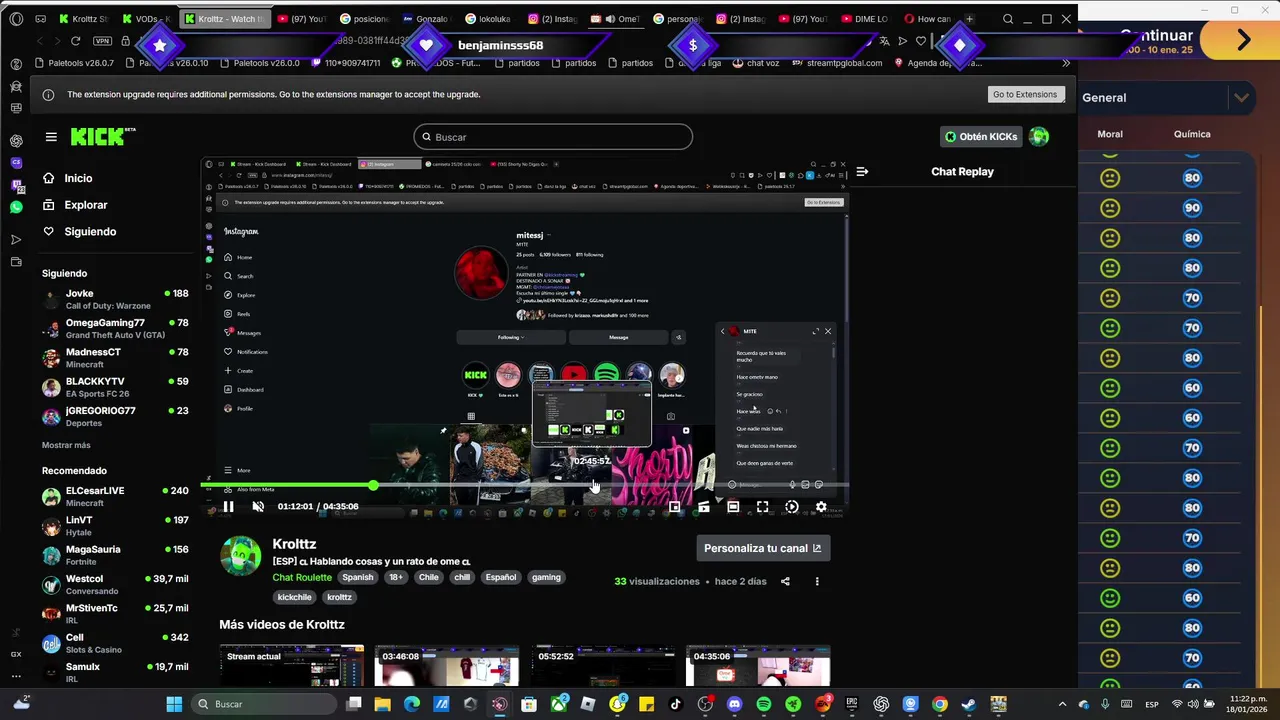Open Paletools v26.0.7 bookmark
This screenshot has width=1280, height=720.
(x=74, y=63)
